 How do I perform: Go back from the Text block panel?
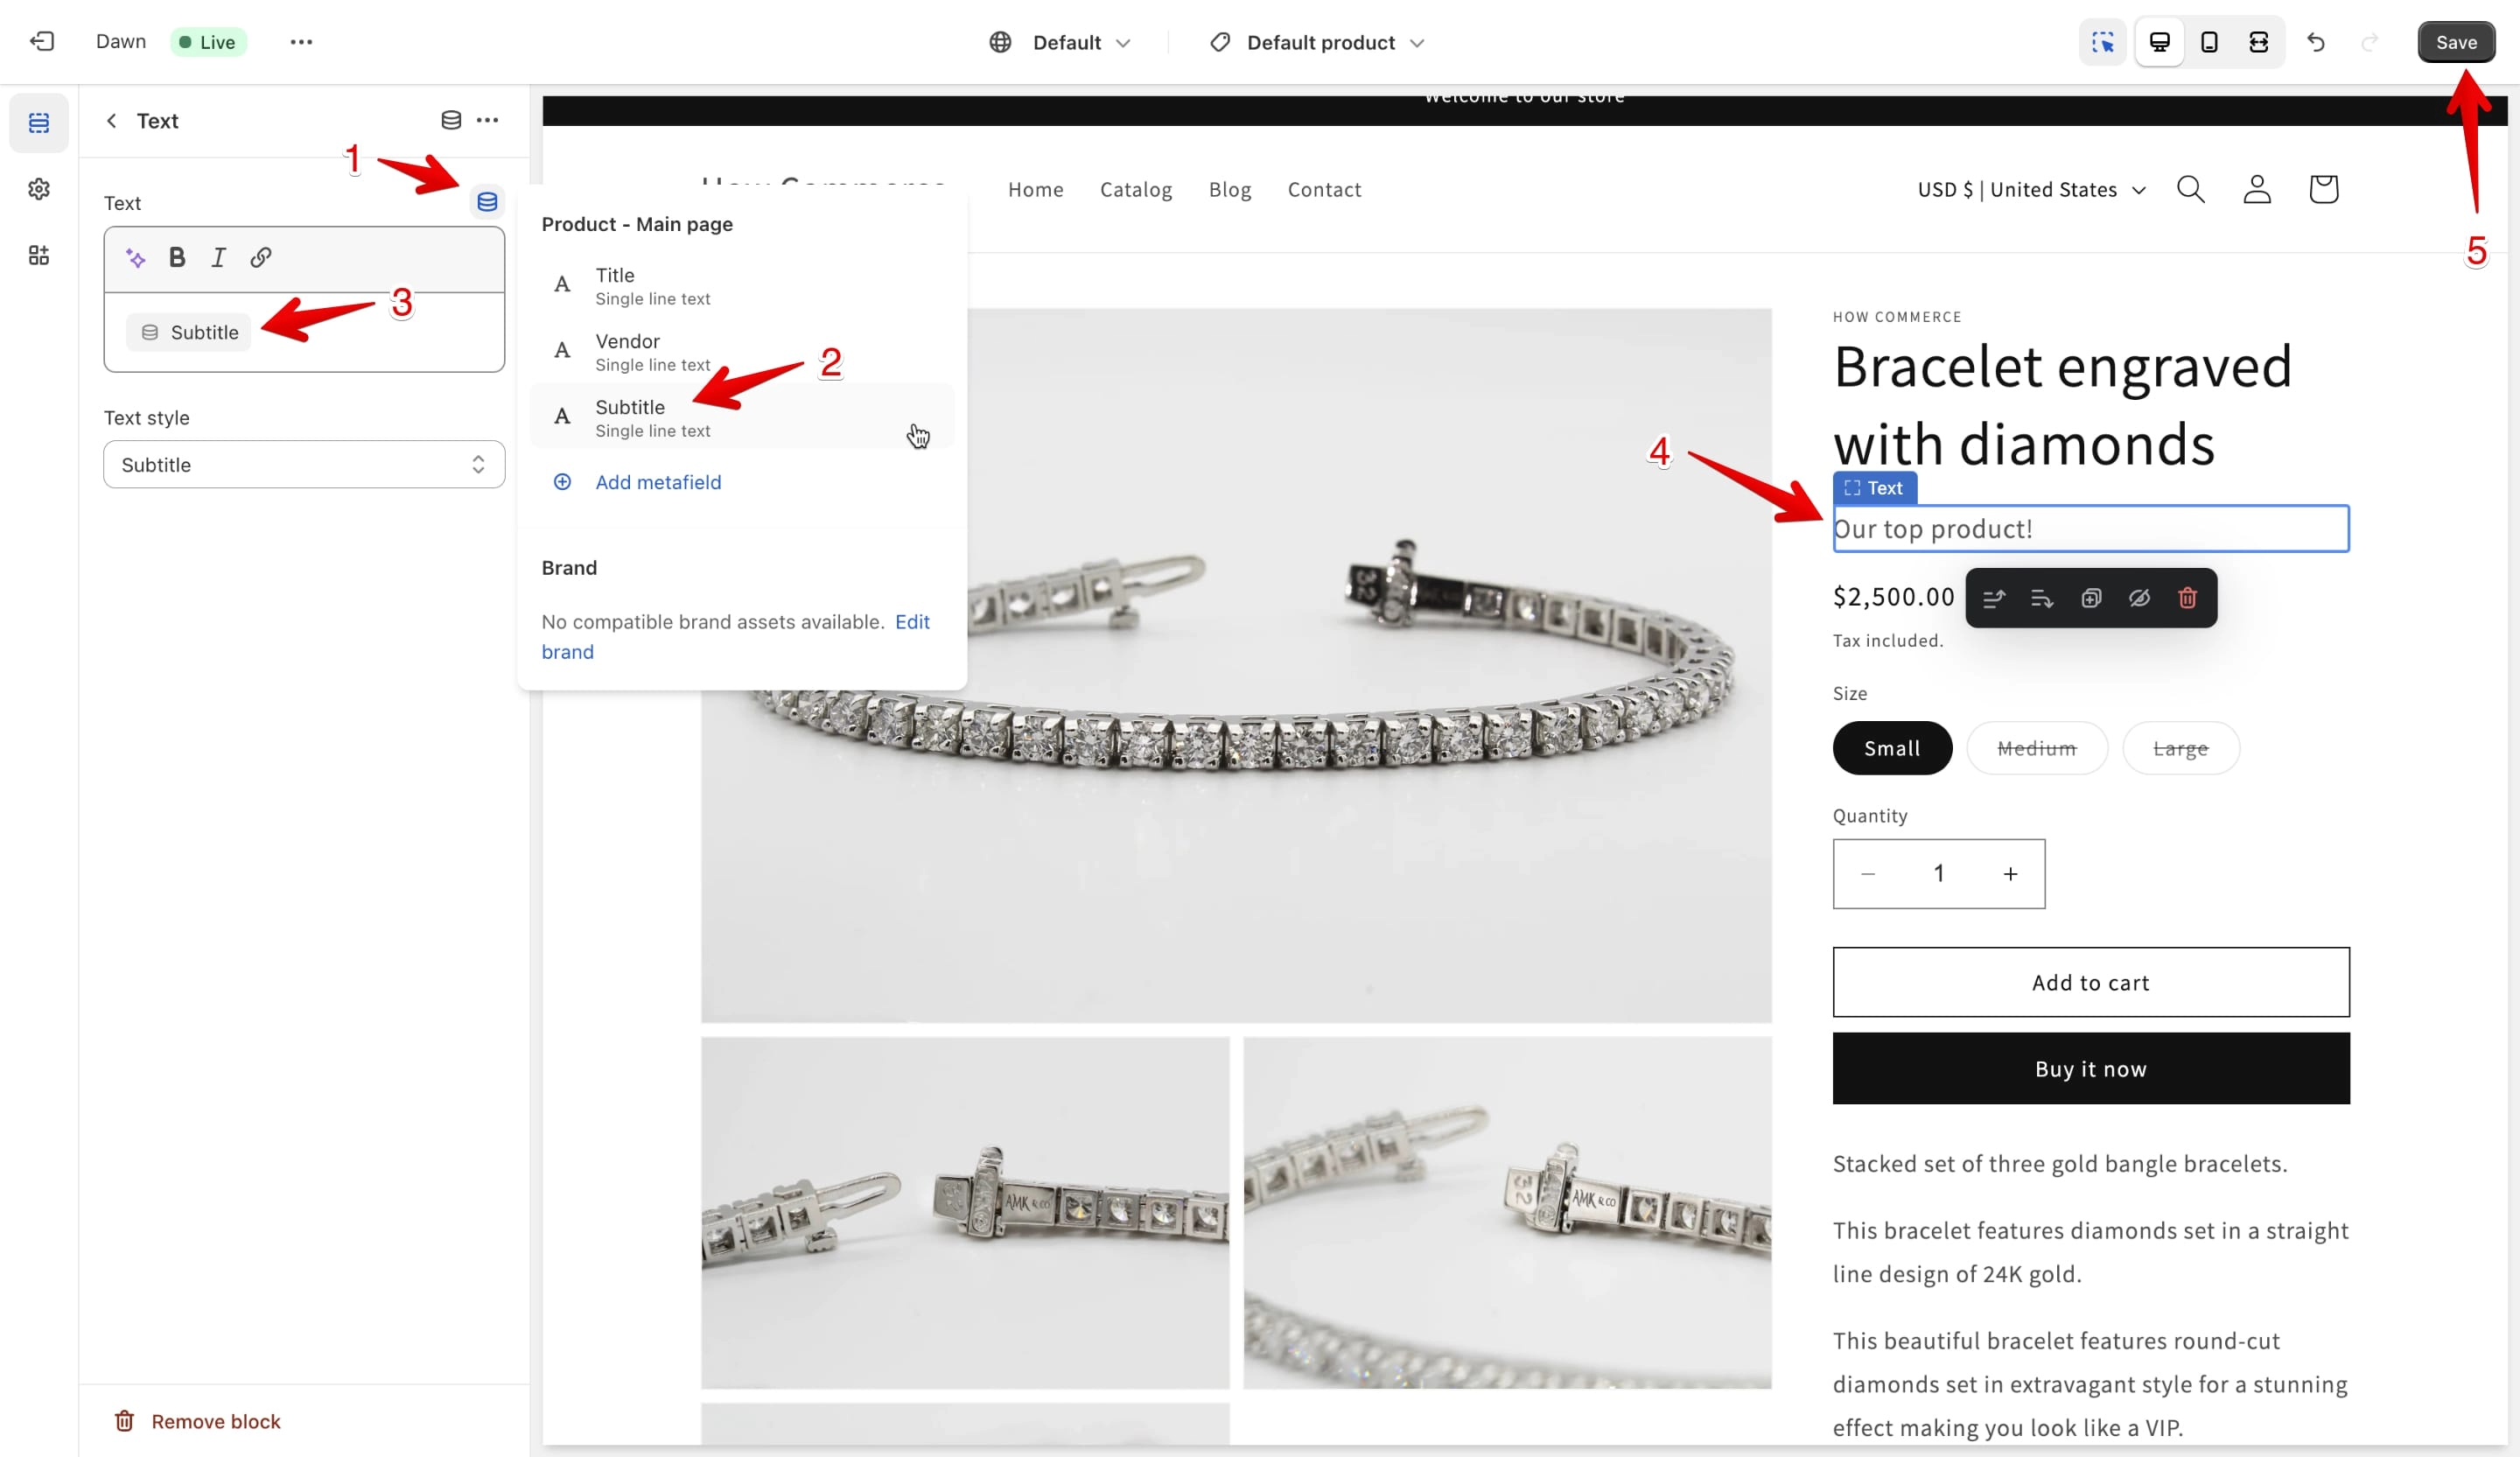click(112, 120)
